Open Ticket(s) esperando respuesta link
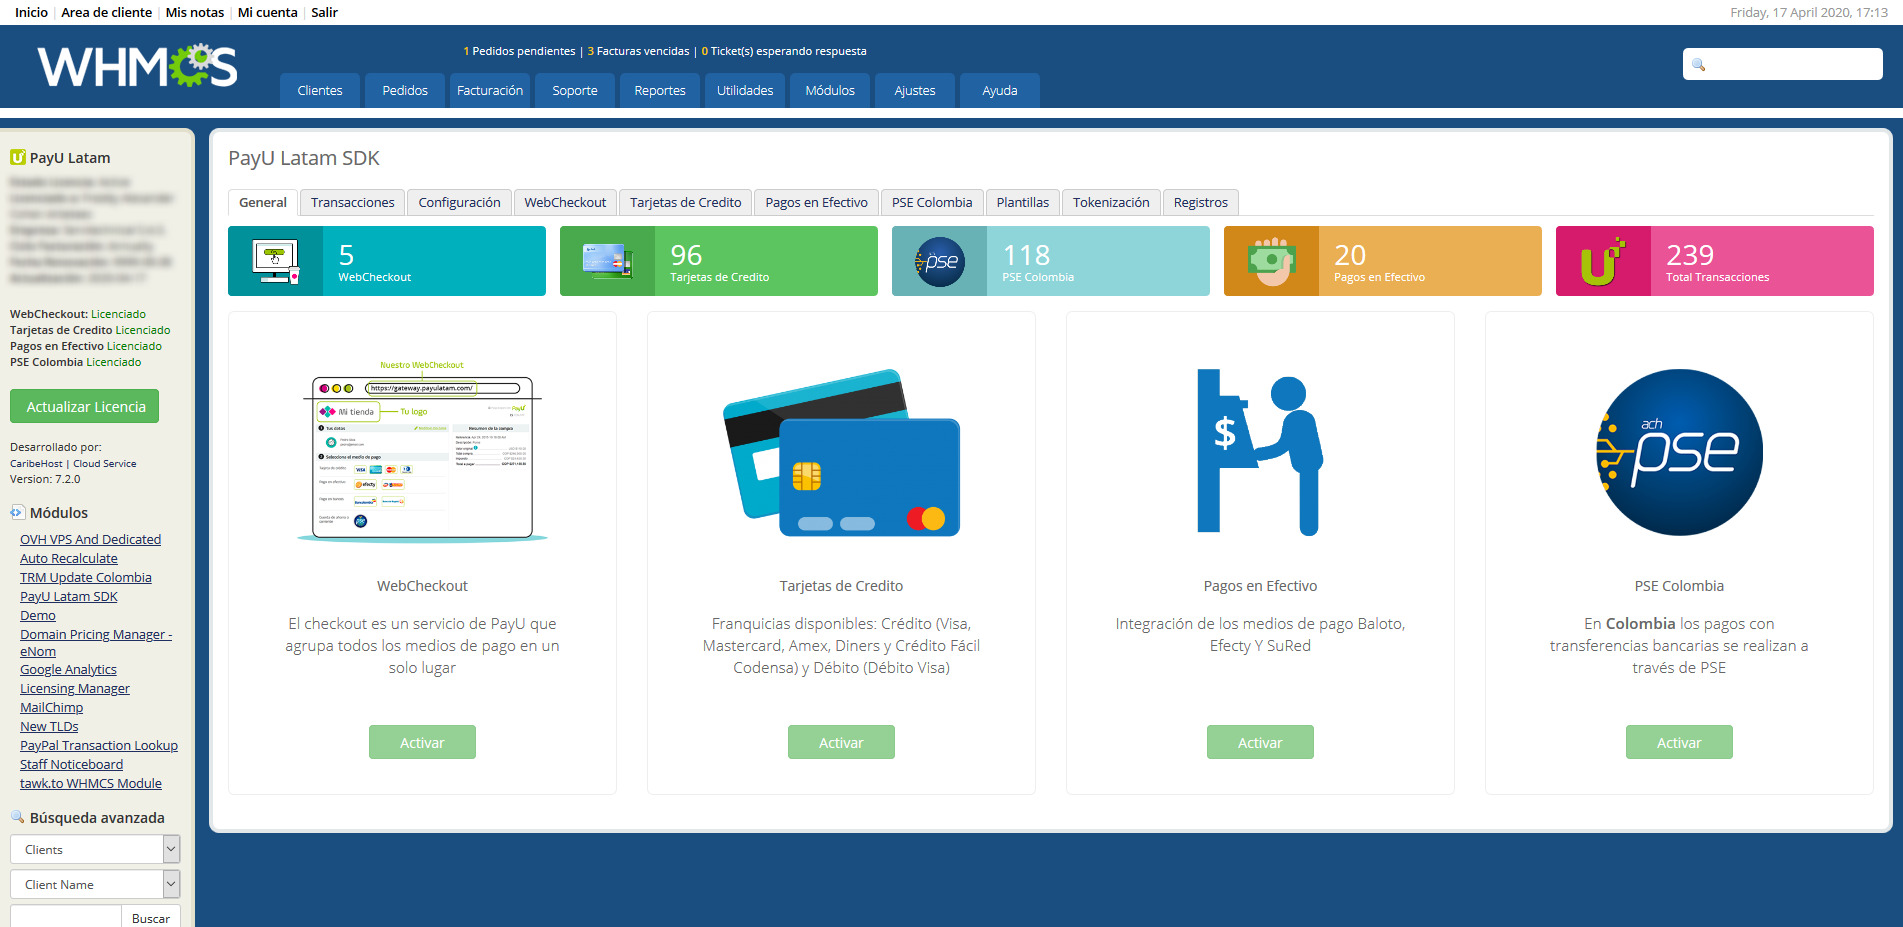The image size is (1903, 927). pyautogui.click(x=784, y=51)
